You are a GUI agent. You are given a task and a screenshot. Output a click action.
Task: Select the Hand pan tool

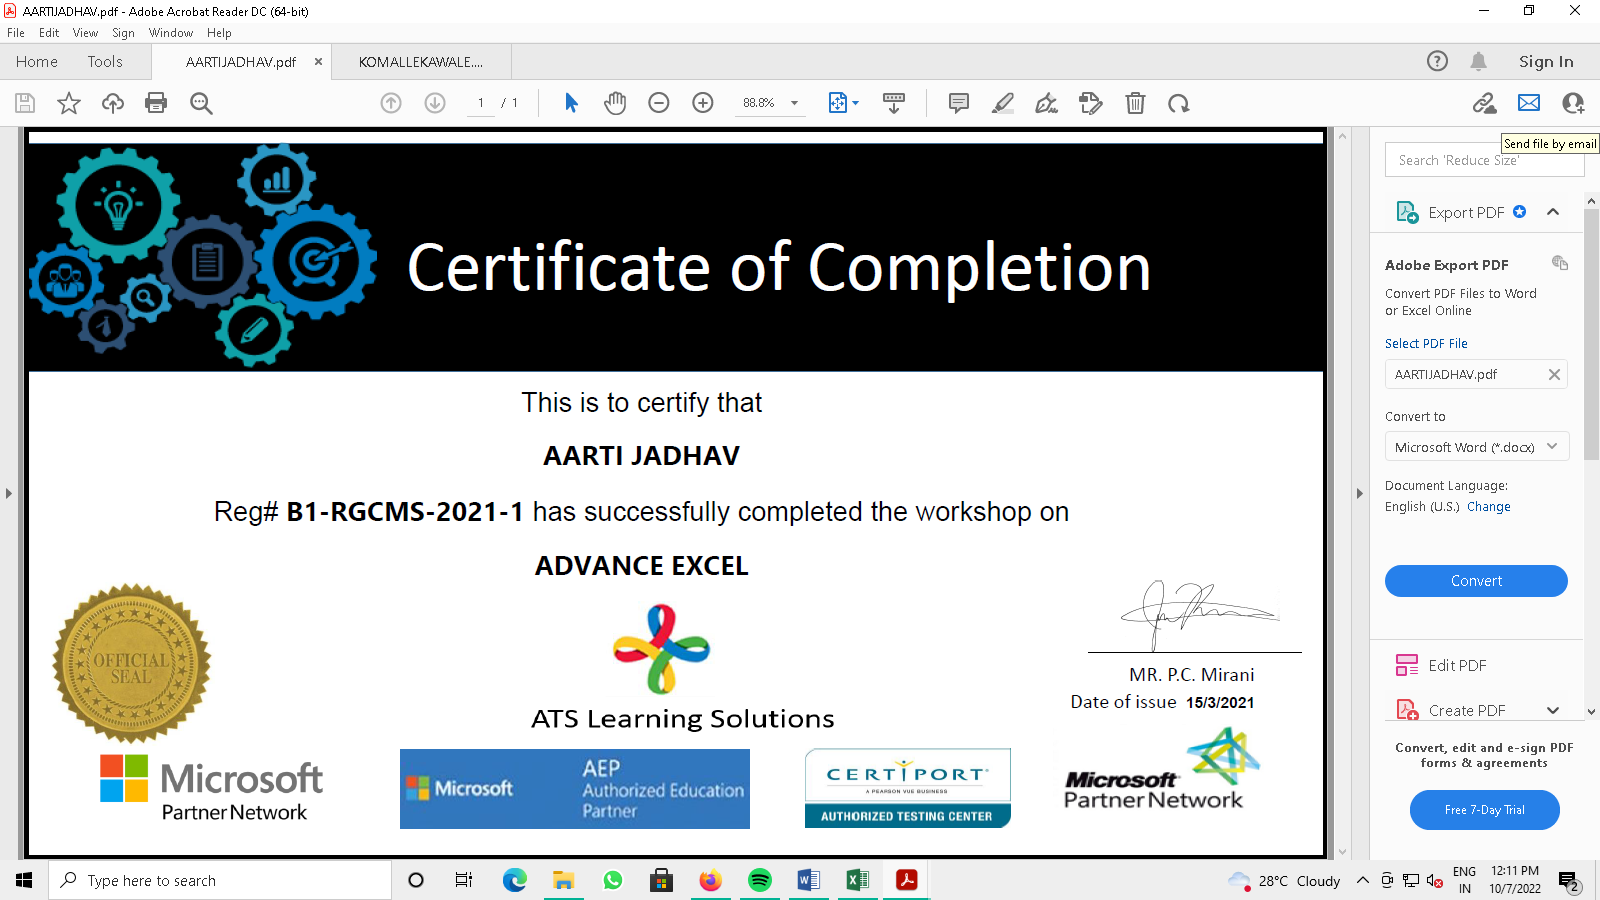click(x=615, y=103)
